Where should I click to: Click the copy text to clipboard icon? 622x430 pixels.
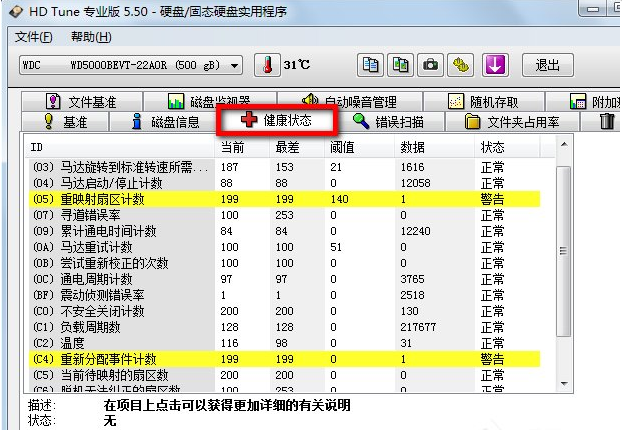coord(371,65)
